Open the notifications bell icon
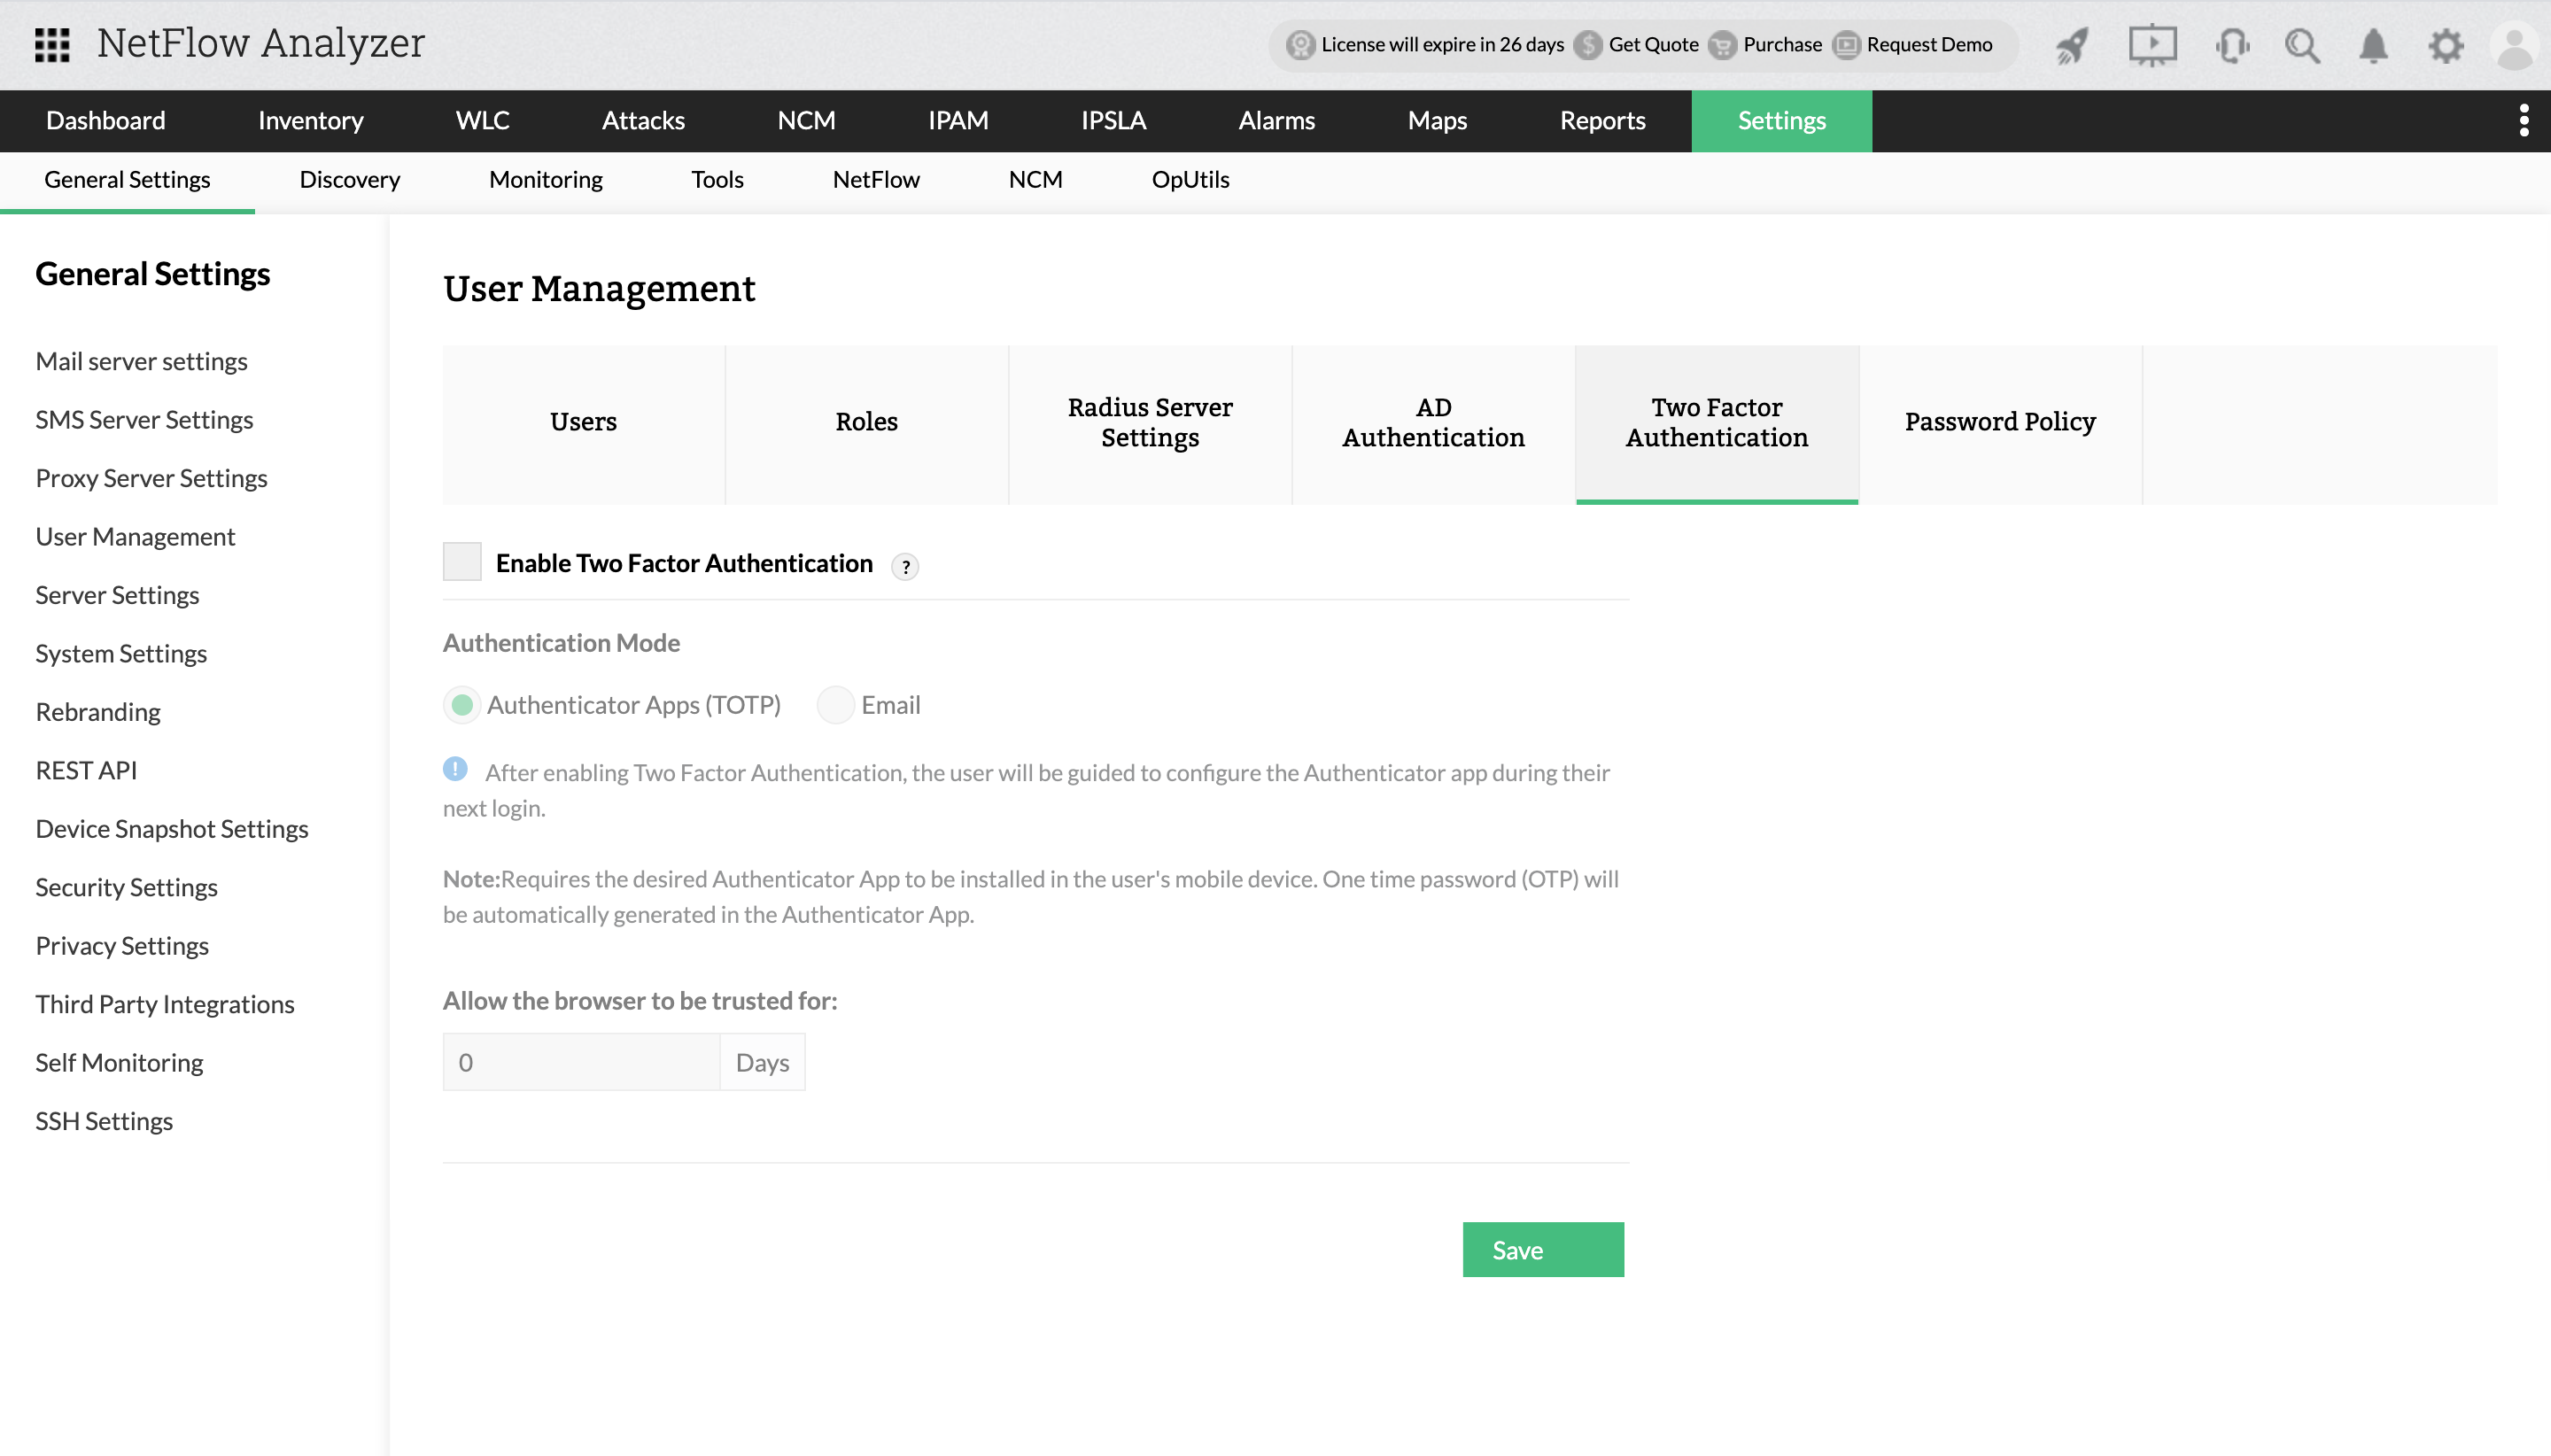 [2373, 45]
